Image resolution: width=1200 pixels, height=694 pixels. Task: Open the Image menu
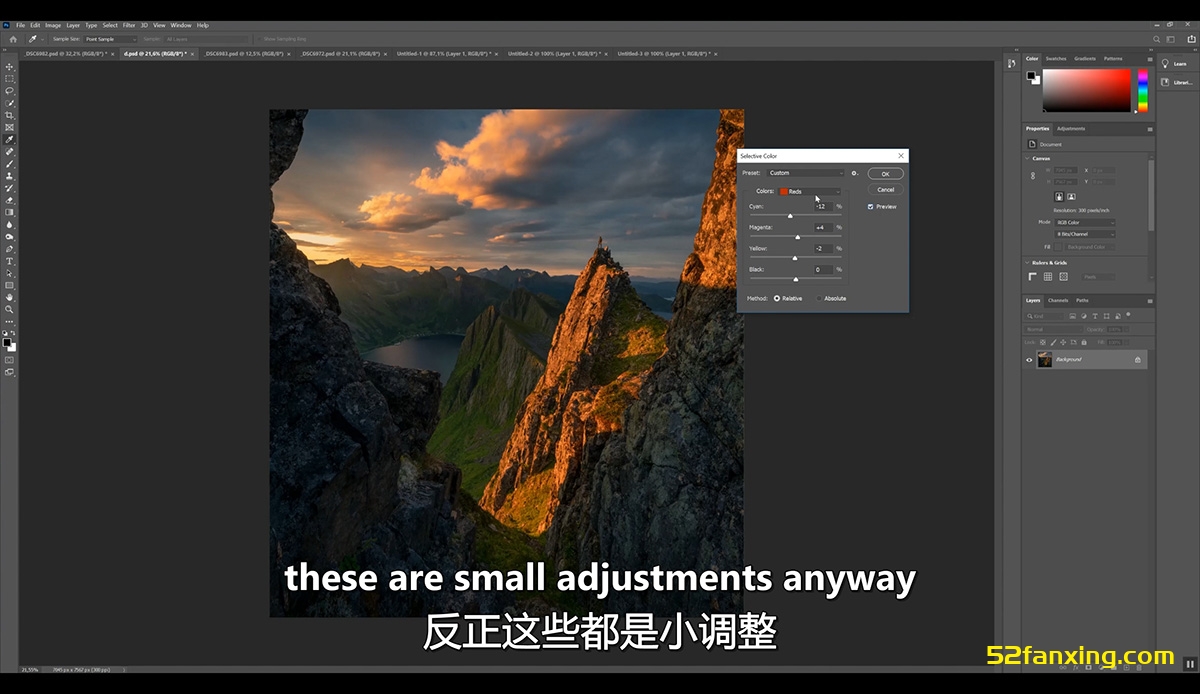click(x=53, y=25)
